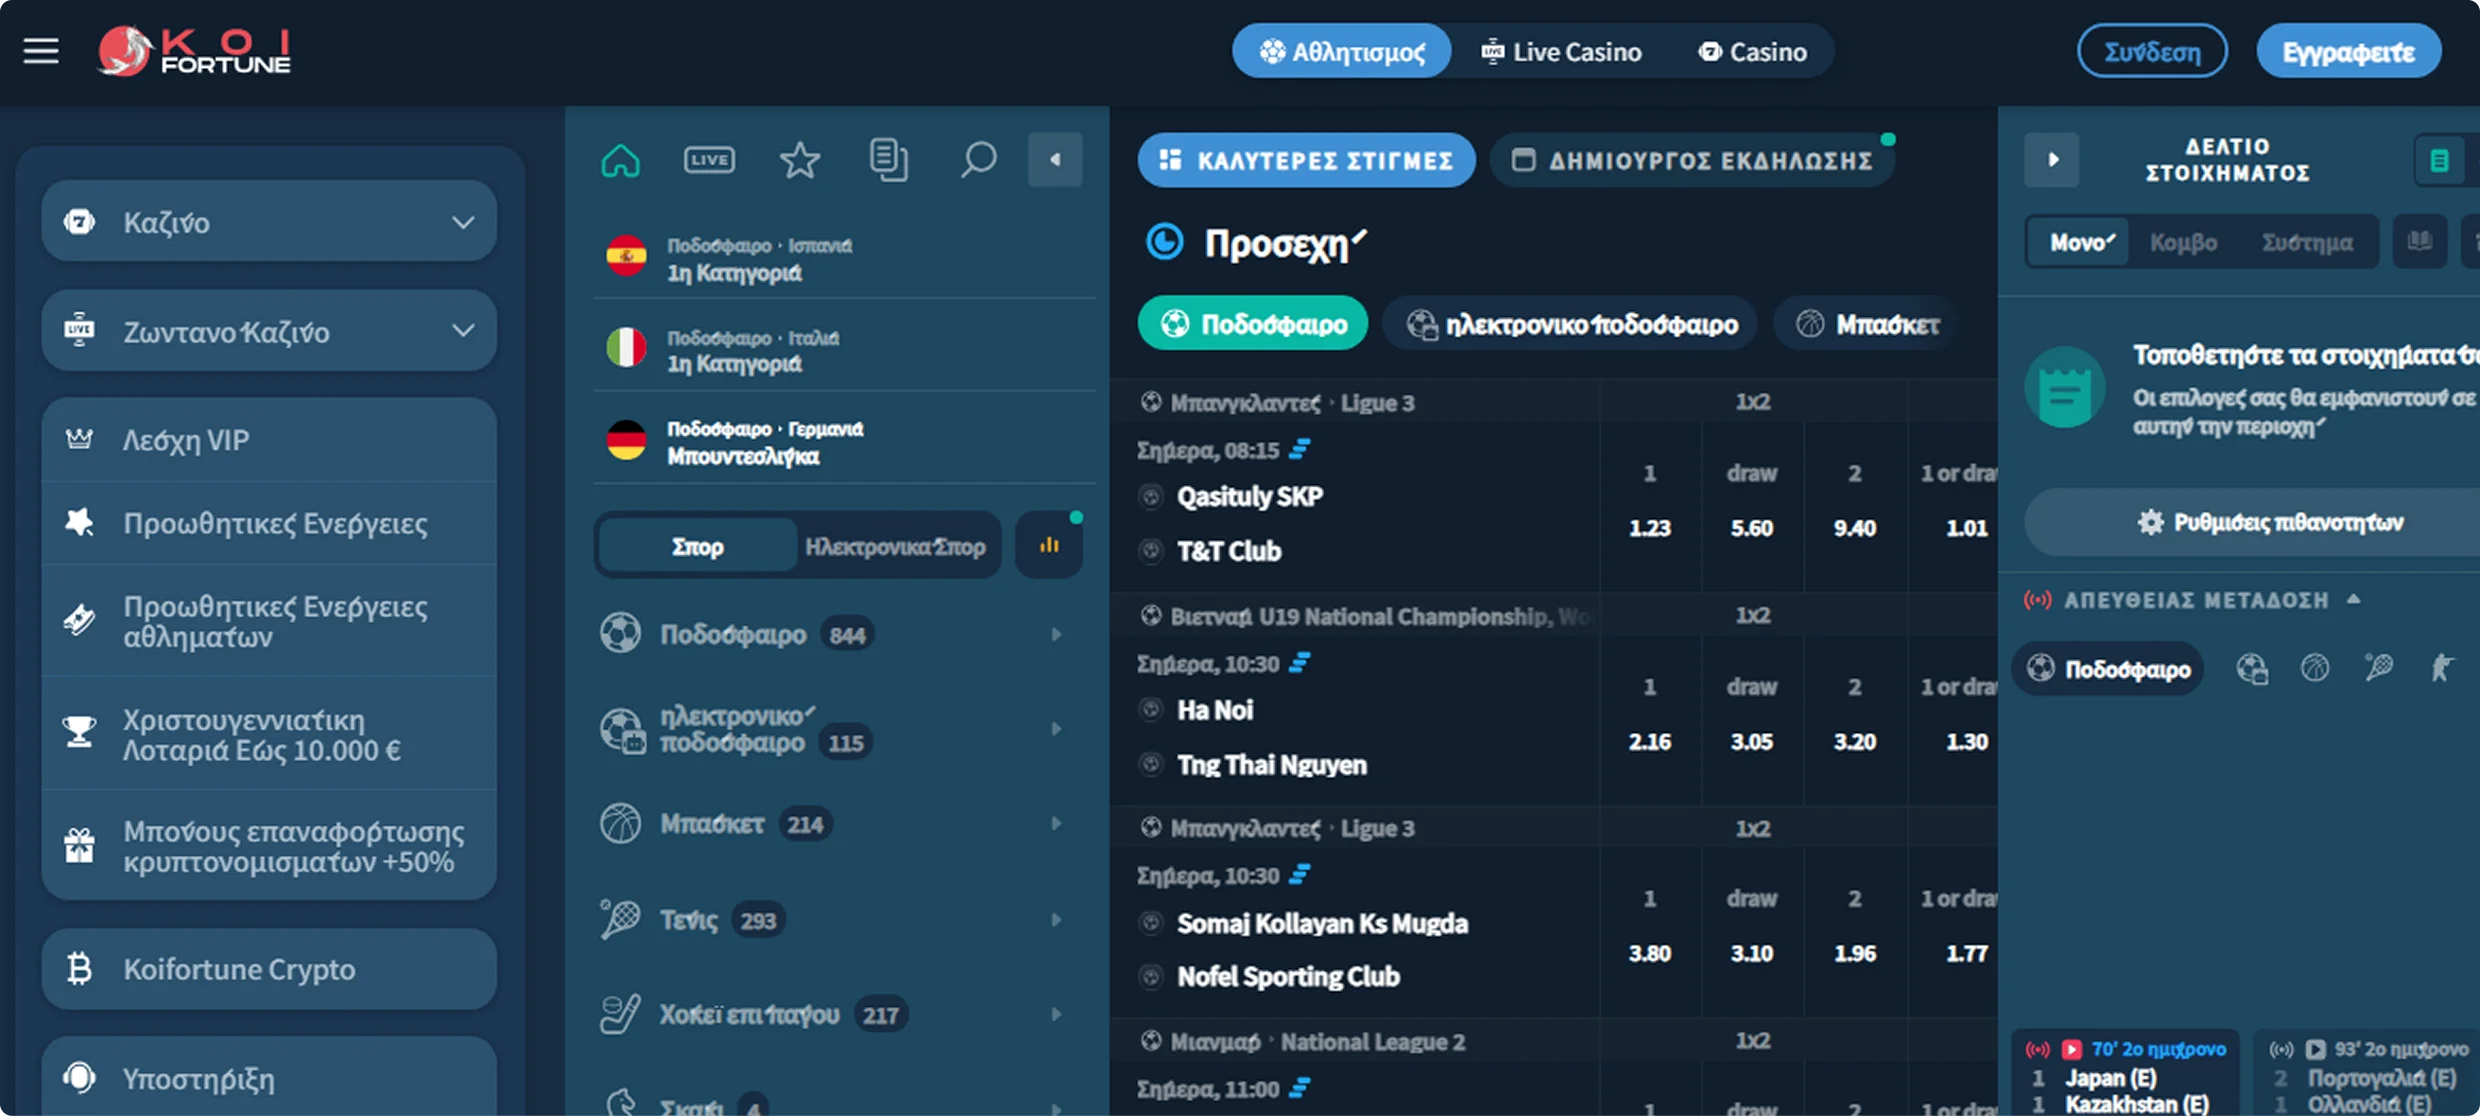
Task: Collapse the sports sidebar with left arrow
Action: 1055,160
